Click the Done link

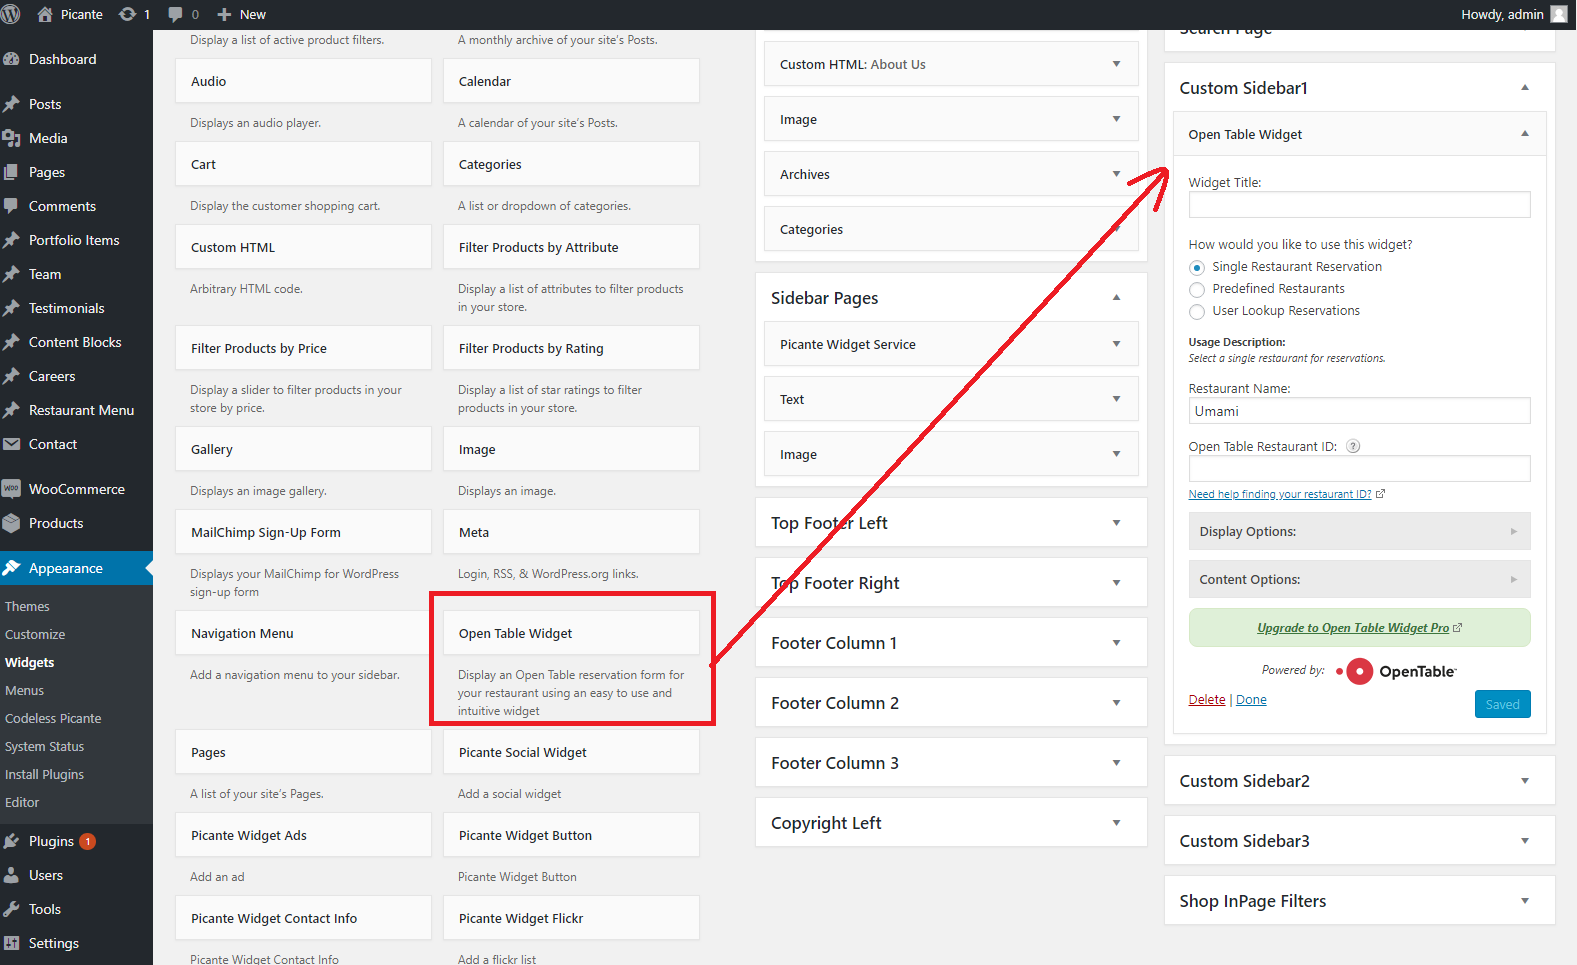(x=1251, y=700)
